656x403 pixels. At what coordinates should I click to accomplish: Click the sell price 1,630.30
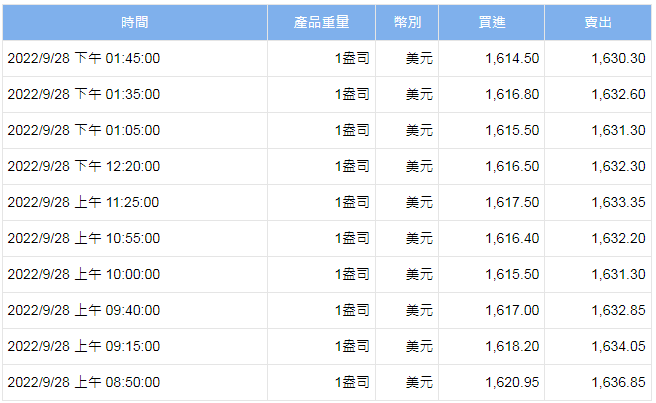[619, 58]
